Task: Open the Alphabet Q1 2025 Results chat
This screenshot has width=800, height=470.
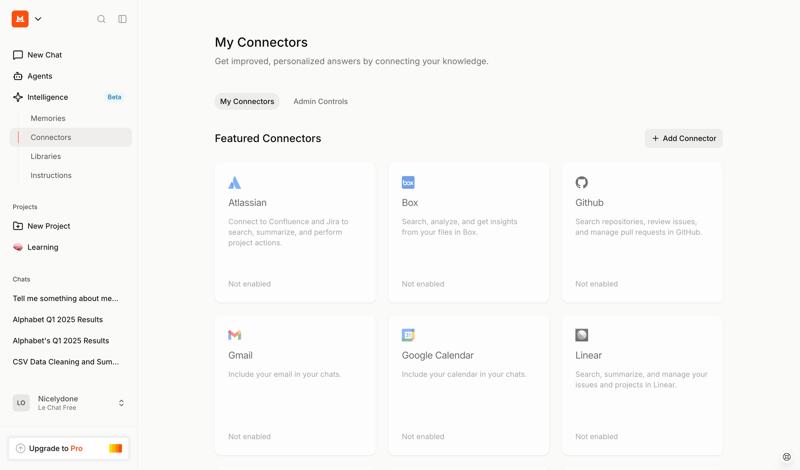Action: pos(58,319)
